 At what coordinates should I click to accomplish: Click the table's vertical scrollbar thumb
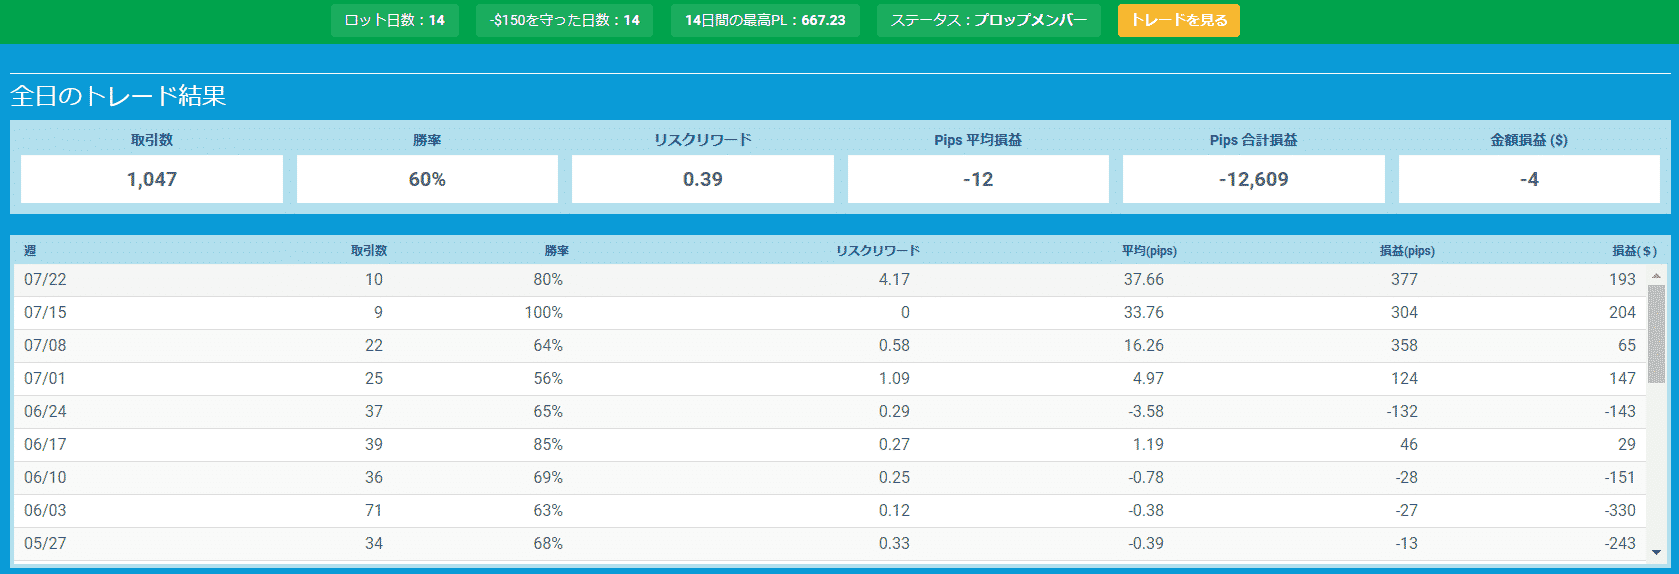pyautogui.click(x=1657, y=333)
